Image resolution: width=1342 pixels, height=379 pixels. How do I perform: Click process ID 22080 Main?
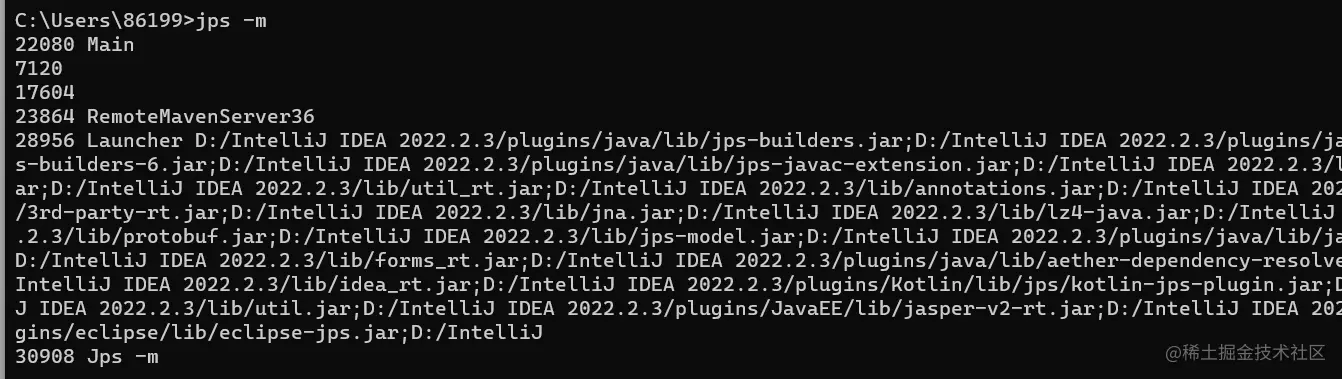click(74, 44)
